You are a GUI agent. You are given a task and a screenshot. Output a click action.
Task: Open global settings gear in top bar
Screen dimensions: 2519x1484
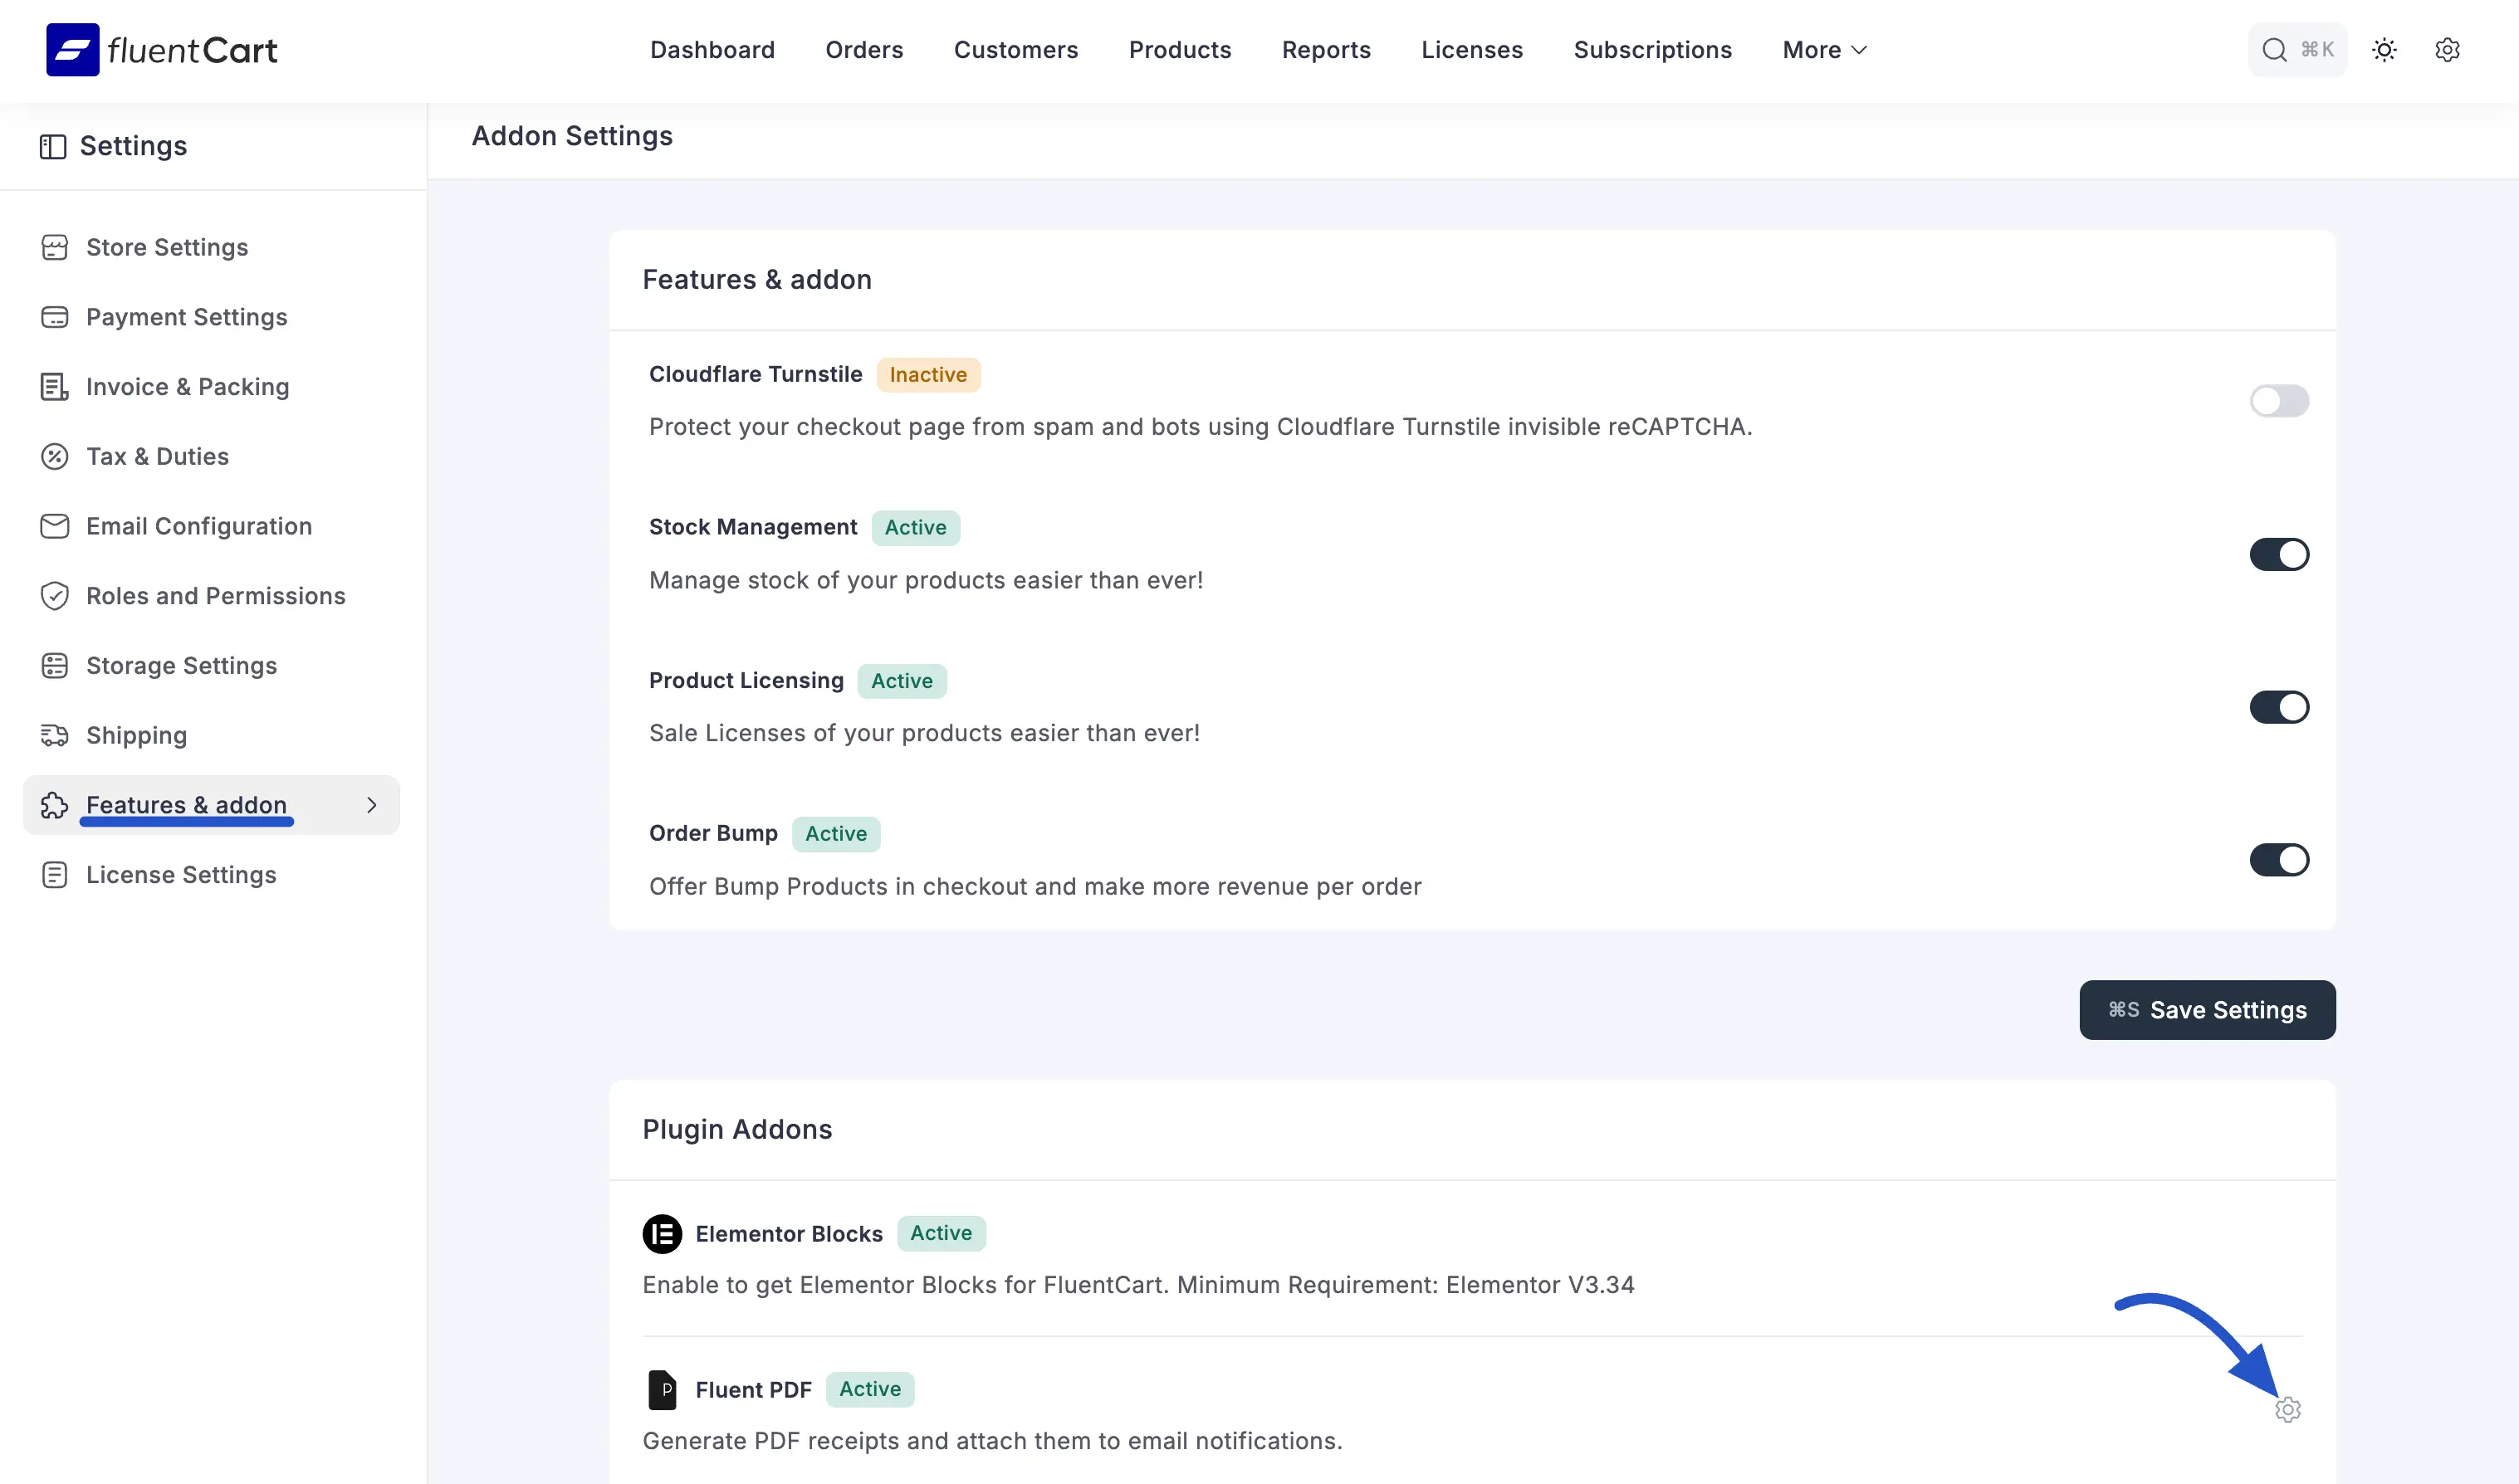pos(2447,50)
